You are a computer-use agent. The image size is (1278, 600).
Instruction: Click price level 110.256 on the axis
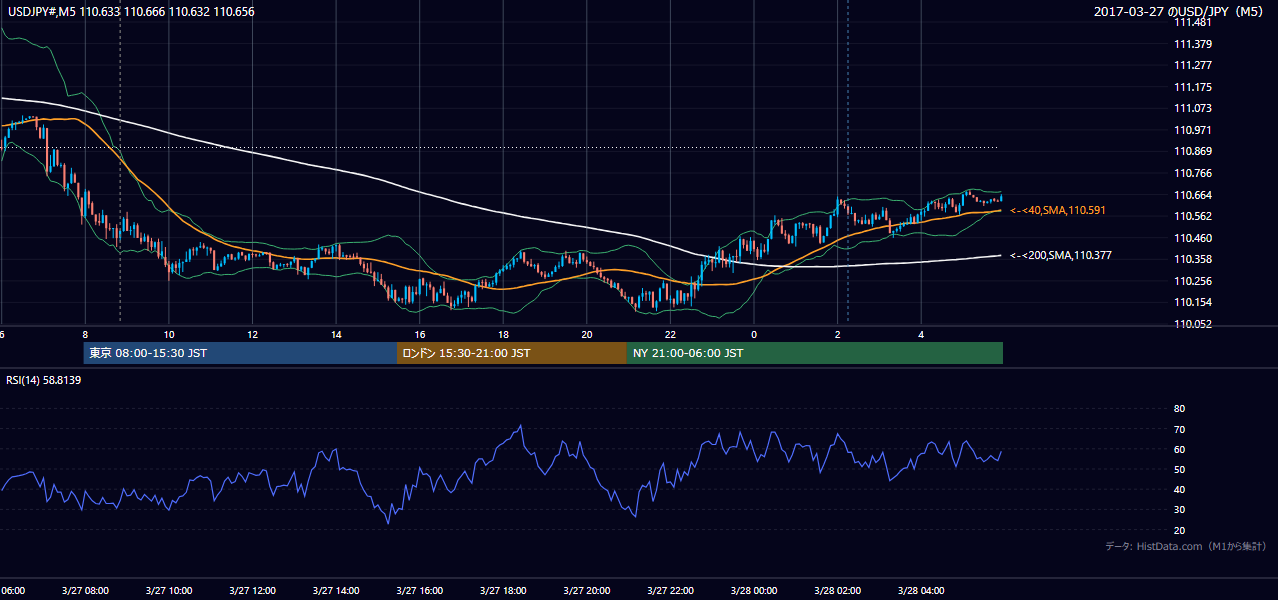coord(1193,281)
